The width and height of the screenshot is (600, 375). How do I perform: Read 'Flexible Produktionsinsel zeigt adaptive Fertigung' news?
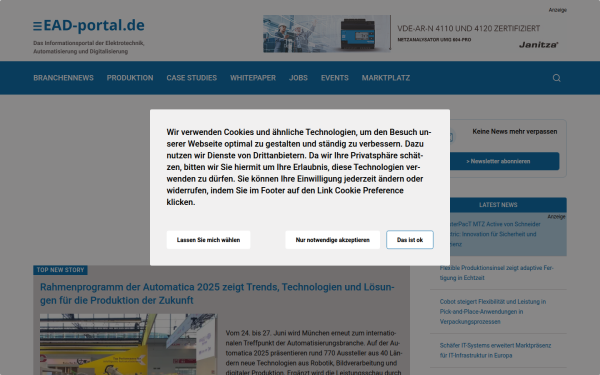click(x=496, y=273)
